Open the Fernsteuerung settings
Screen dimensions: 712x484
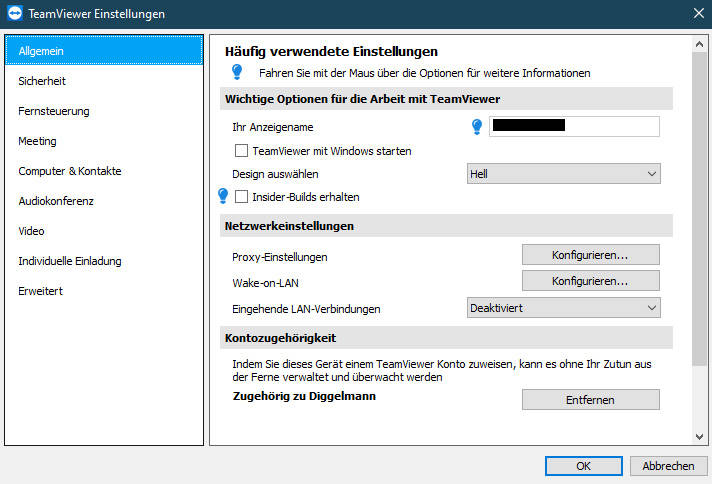point(54,111)
